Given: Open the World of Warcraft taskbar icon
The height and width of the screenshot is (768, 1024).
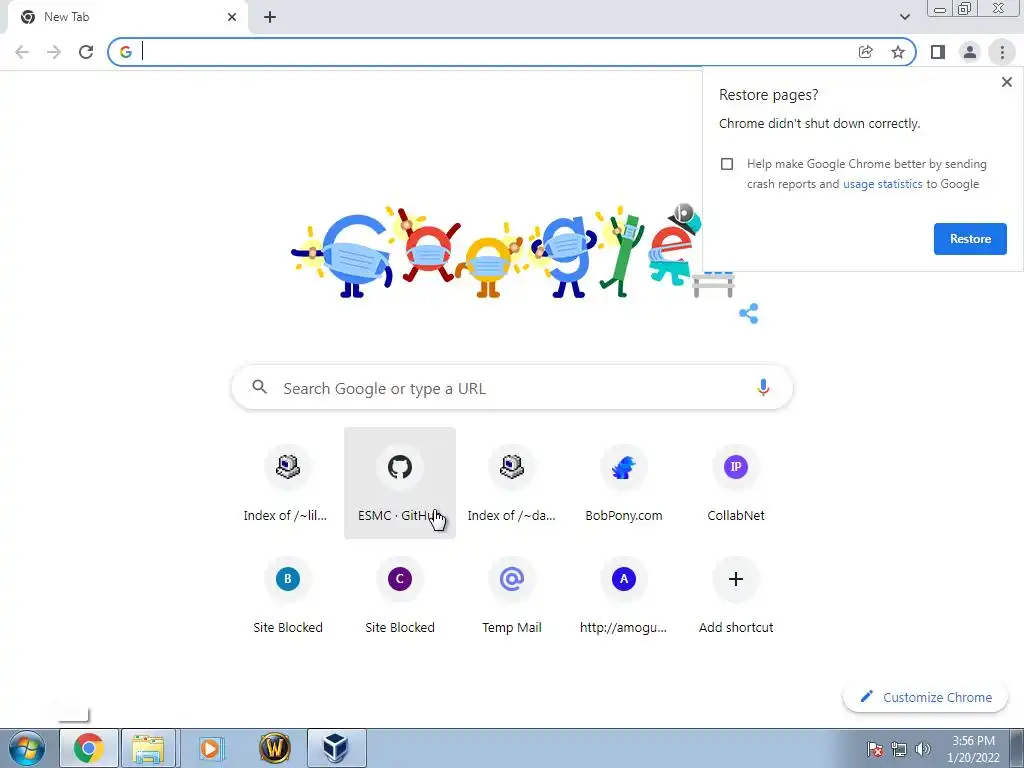Looking at the screenshot, I should pos(274,748).
